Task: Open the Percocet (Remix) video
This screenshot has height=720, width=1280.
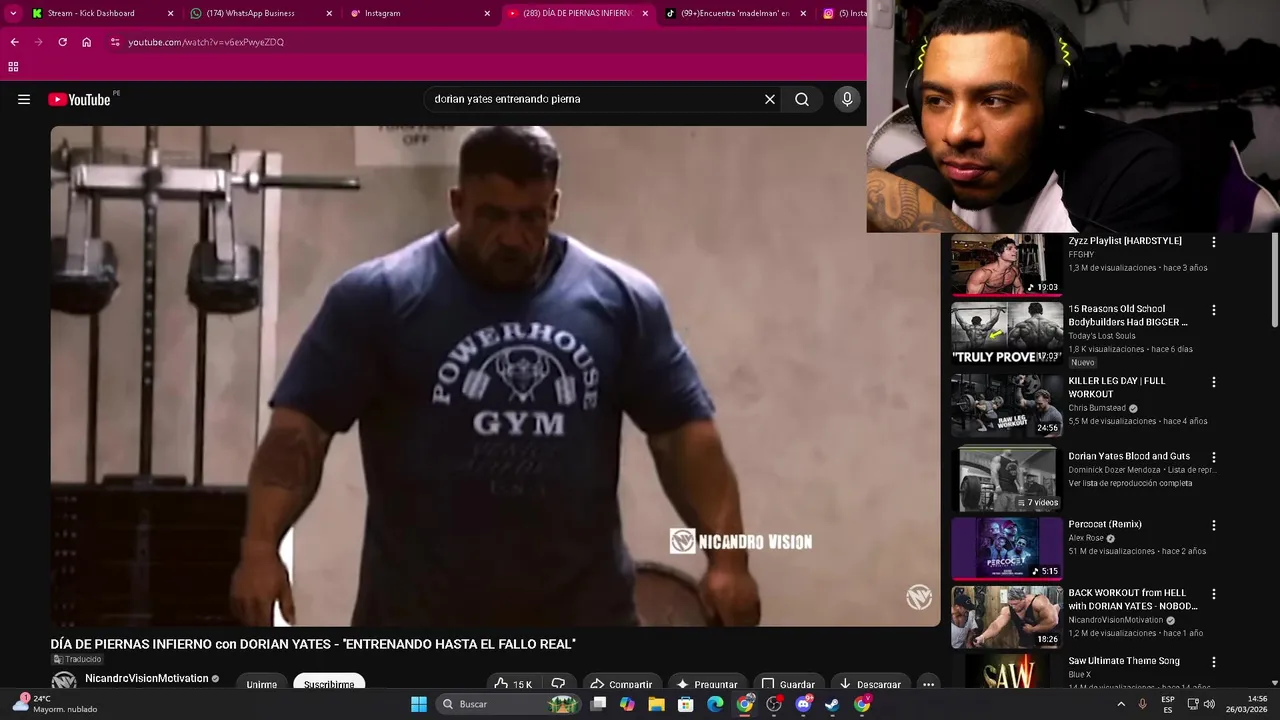Action: [1006, 549]
